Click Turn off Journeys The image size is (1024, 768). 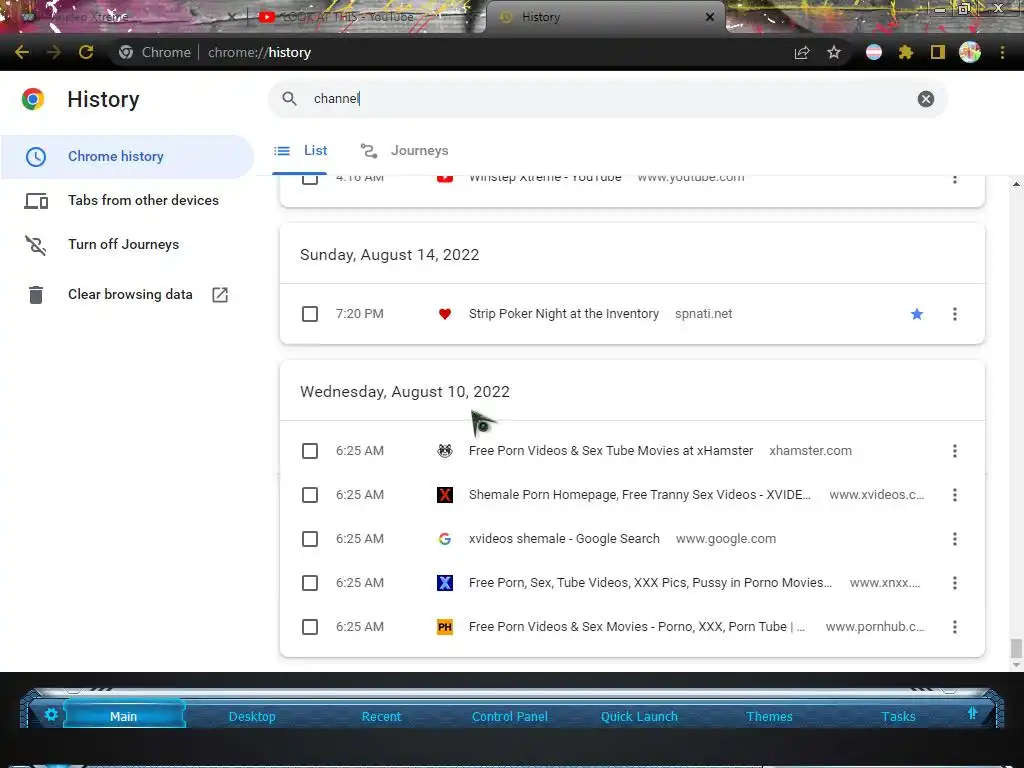[x=127, y=244]
